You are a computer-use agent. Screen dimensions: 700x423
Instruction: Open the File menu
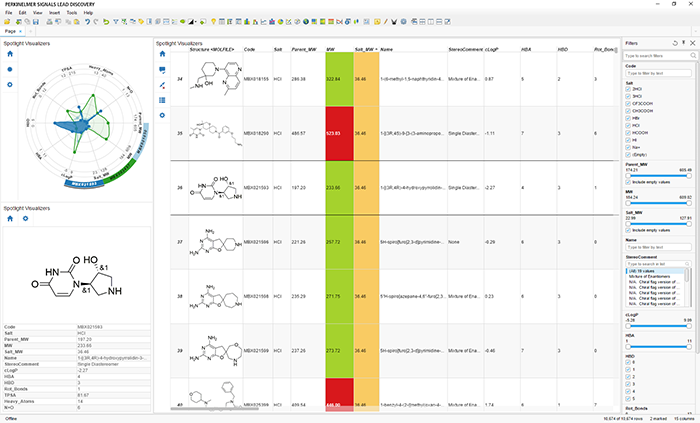click(8, 12)
